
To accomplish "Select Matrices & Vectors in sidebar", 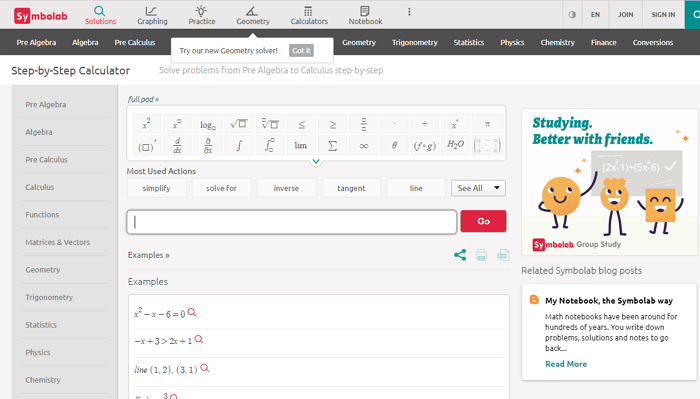I will [x=58, y=242].
